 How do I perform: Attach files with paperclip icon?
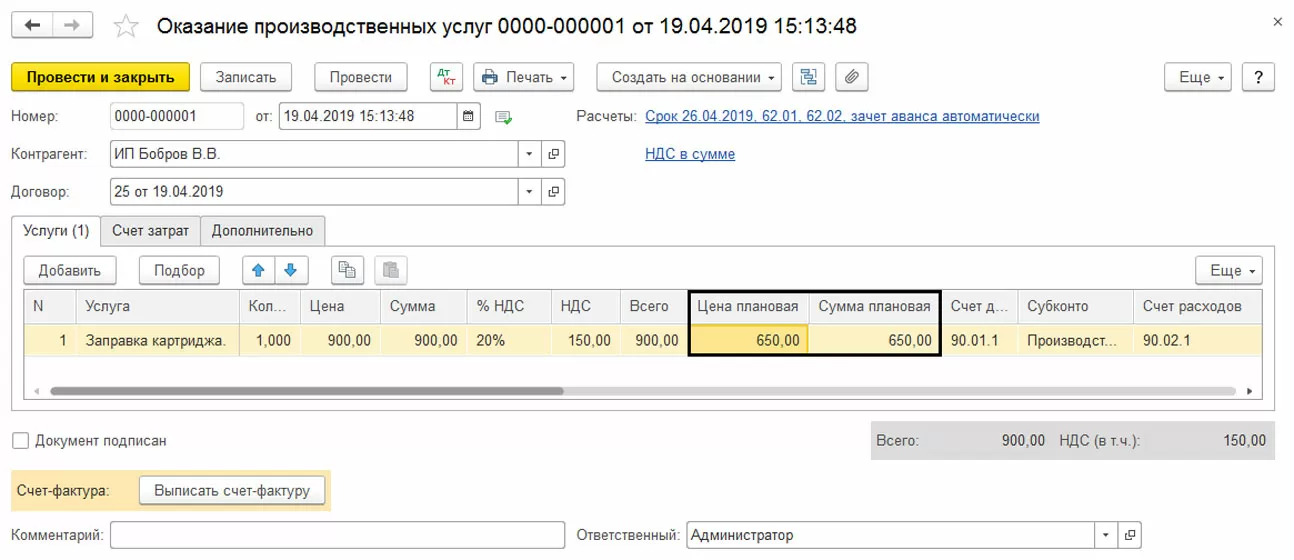tap(851, 77)
